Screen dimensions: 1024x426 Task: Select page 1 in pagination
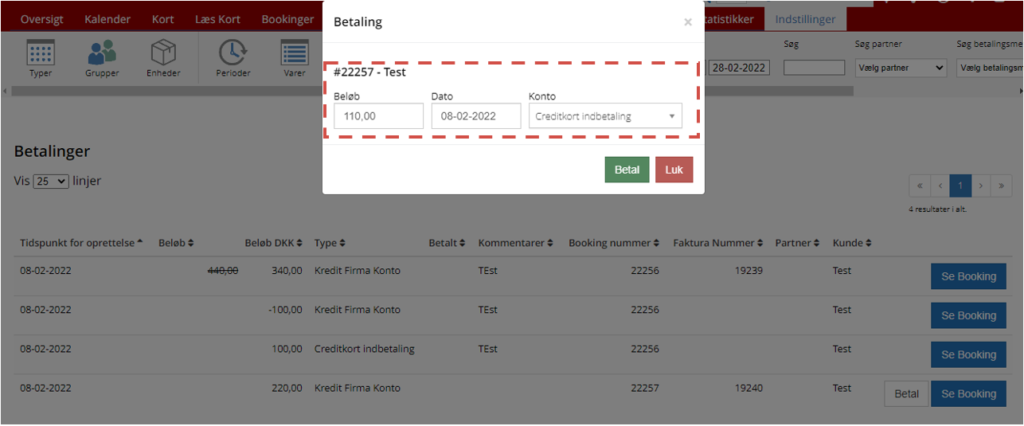960,186
